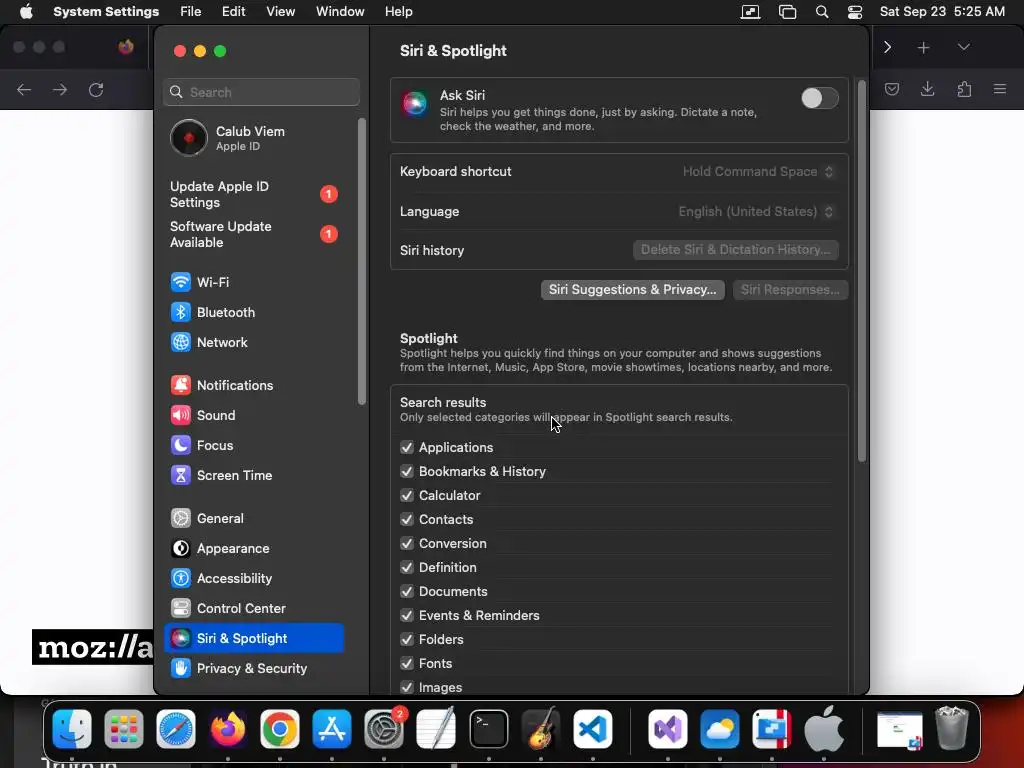Viewport: 1024px width, 768px height.
Task: Select Siri & Spotlight in sidebar
Action: [253, 639]
